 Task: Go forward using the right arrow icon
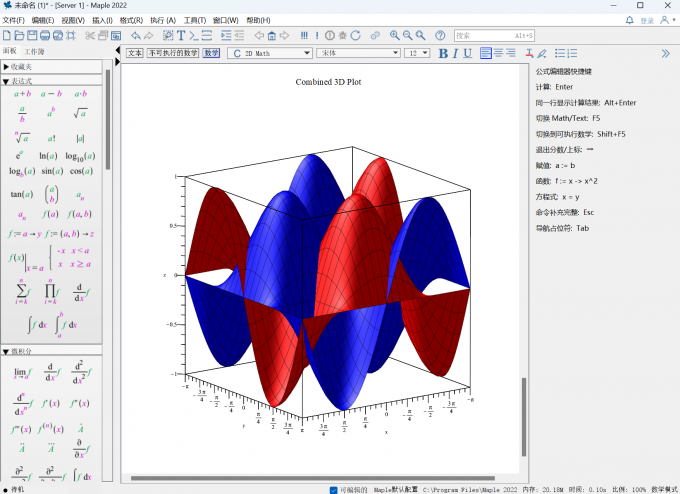point(284,36)
